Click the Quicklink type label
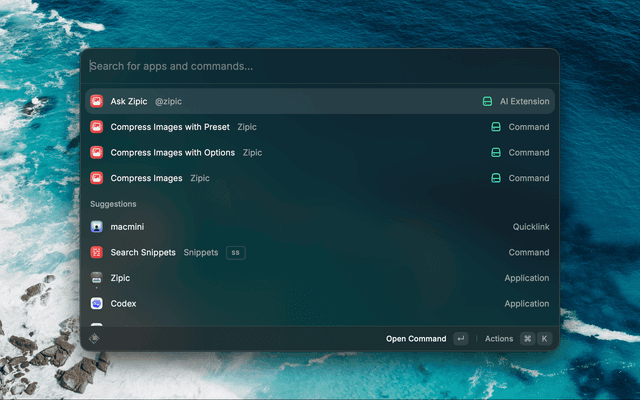640x400 pixels. [531, 227]
